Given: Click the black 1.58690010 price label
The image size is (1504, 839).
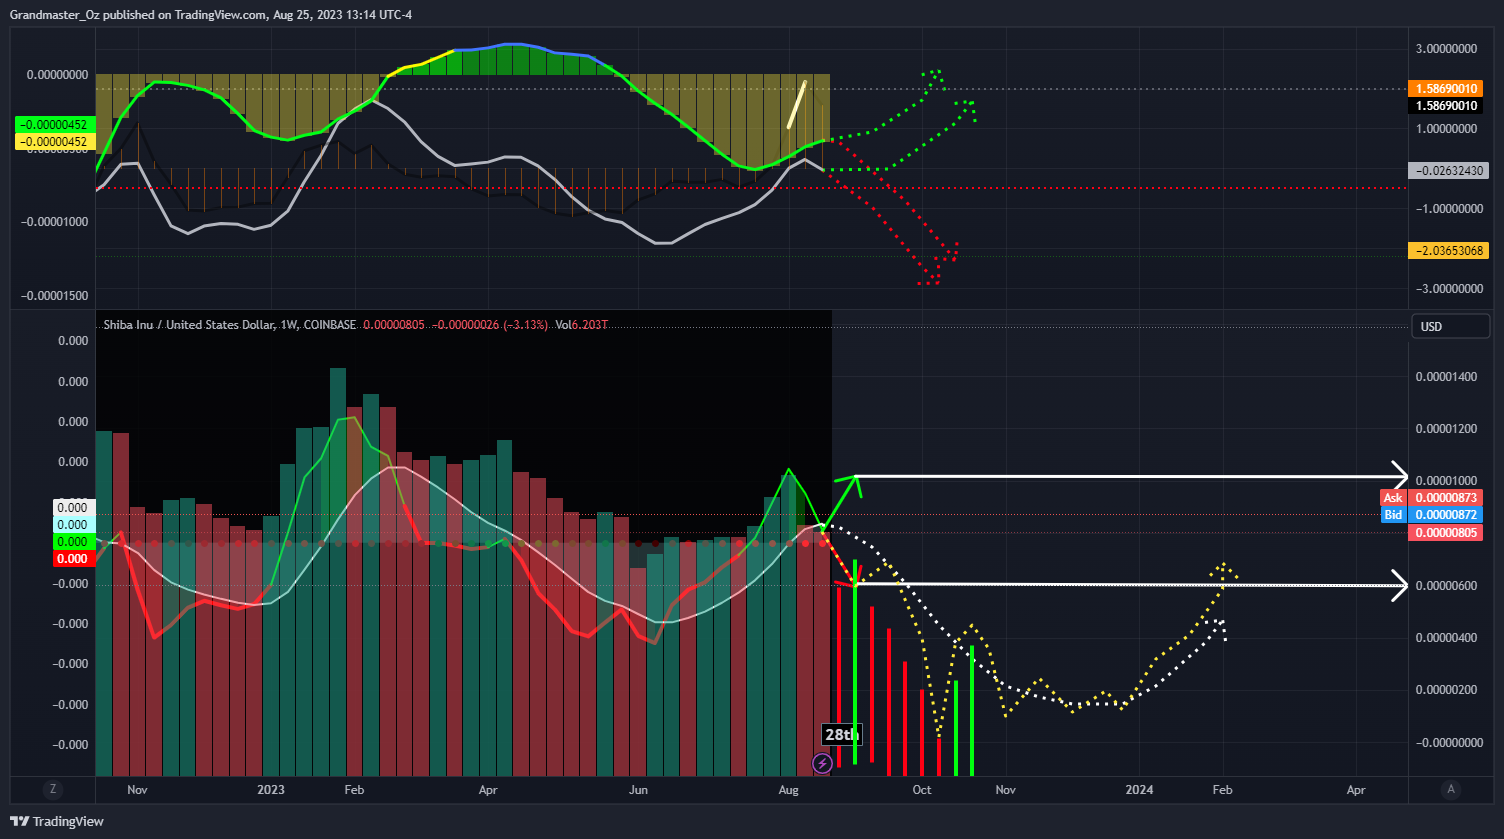Looking at the screenshot, I should click(1447, 105).
